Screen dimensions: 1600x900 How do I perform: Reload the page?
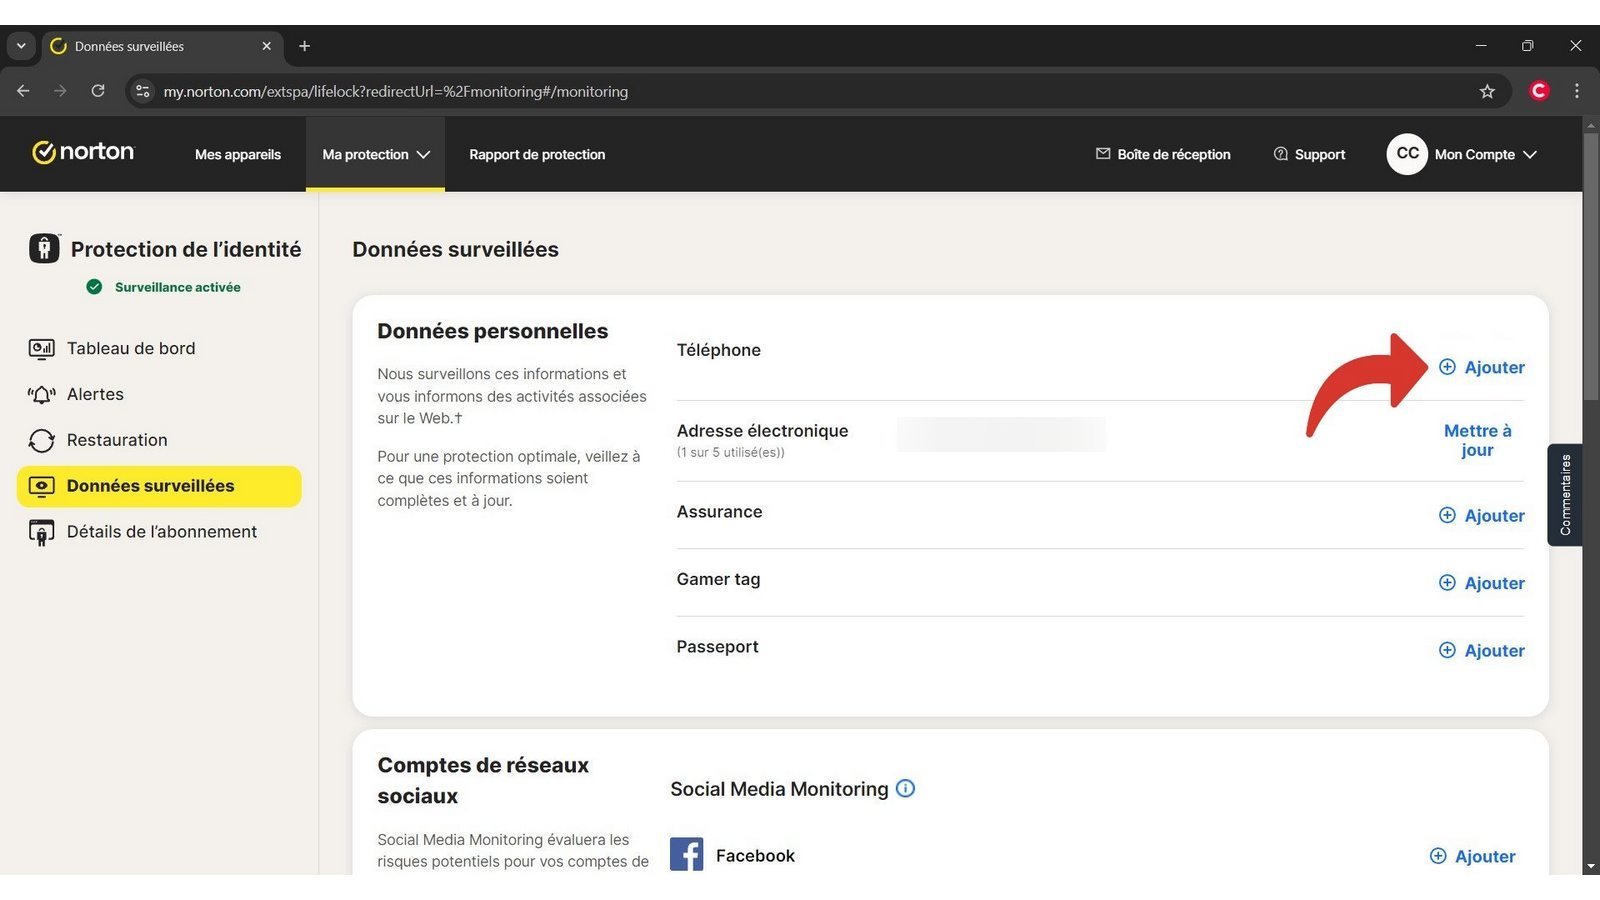pyautogui.click(x=98, y=91)
